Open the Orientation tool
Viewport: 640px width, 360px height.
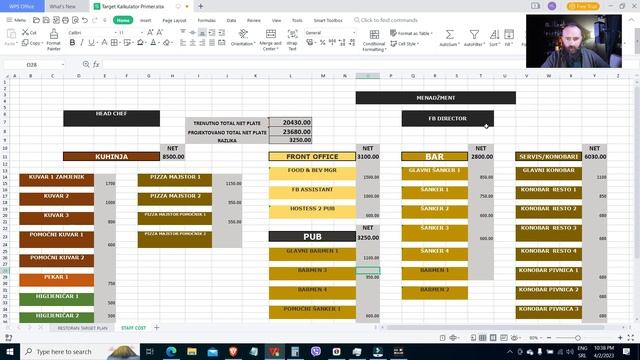[x=243, y=38]
